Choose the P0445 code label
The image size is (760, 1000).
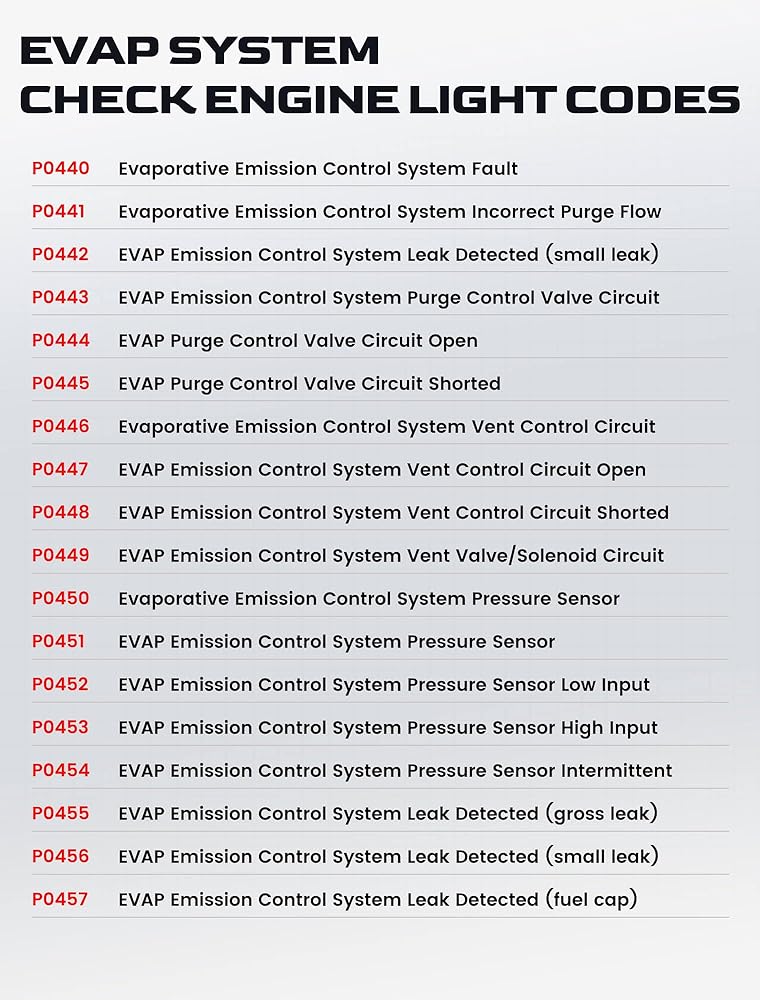tap(60, 384)
